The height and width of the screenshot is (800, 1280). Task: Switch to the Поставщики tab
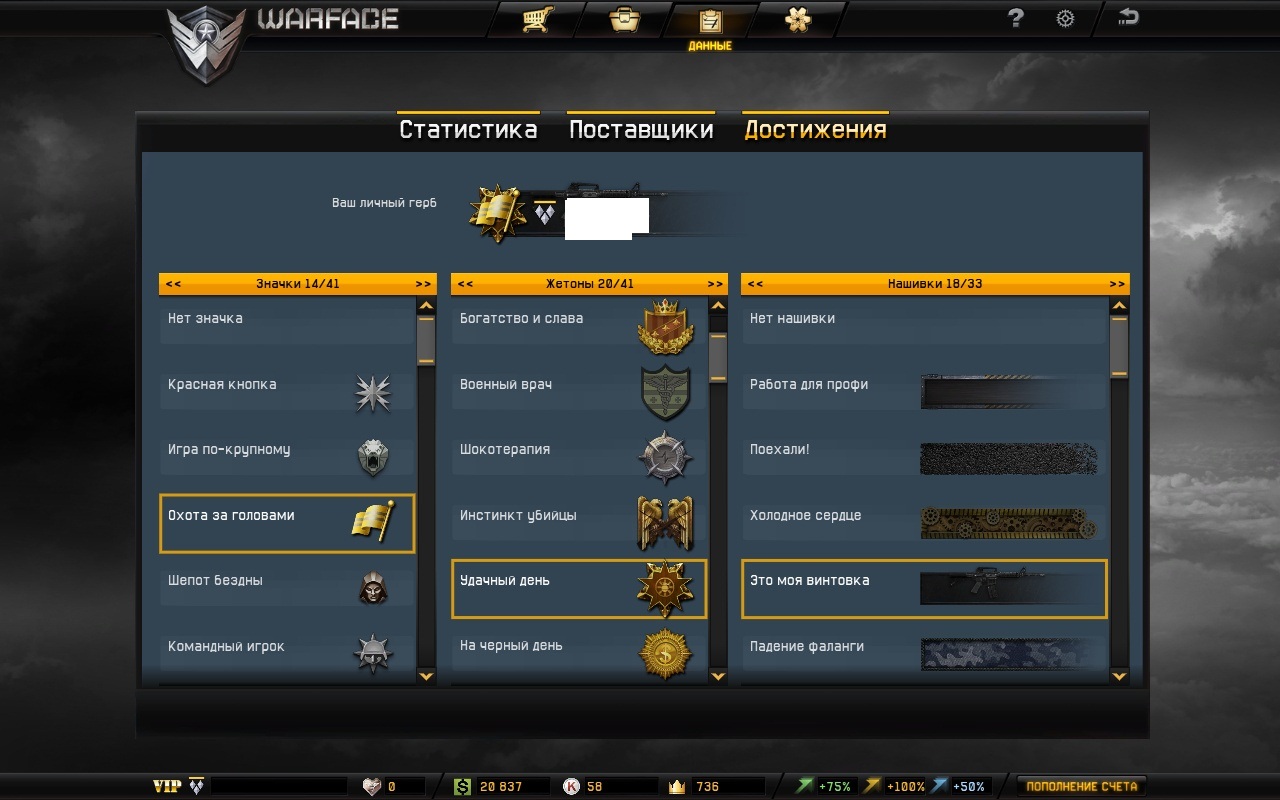click(641, 130)
